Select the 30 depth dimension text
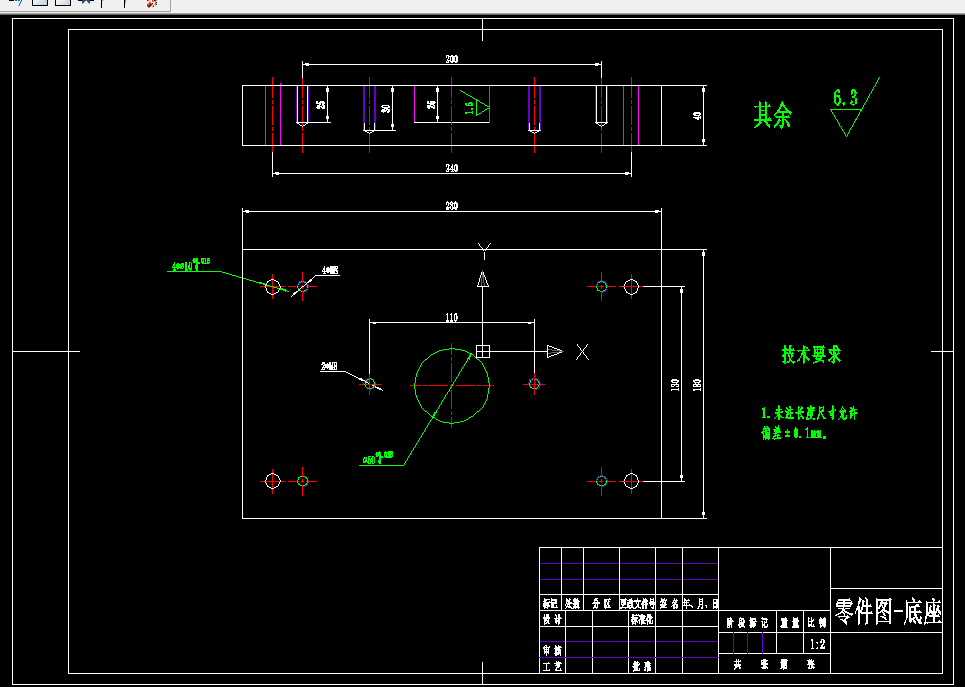This screenshot has height=687, width=965. click(386, 108)
